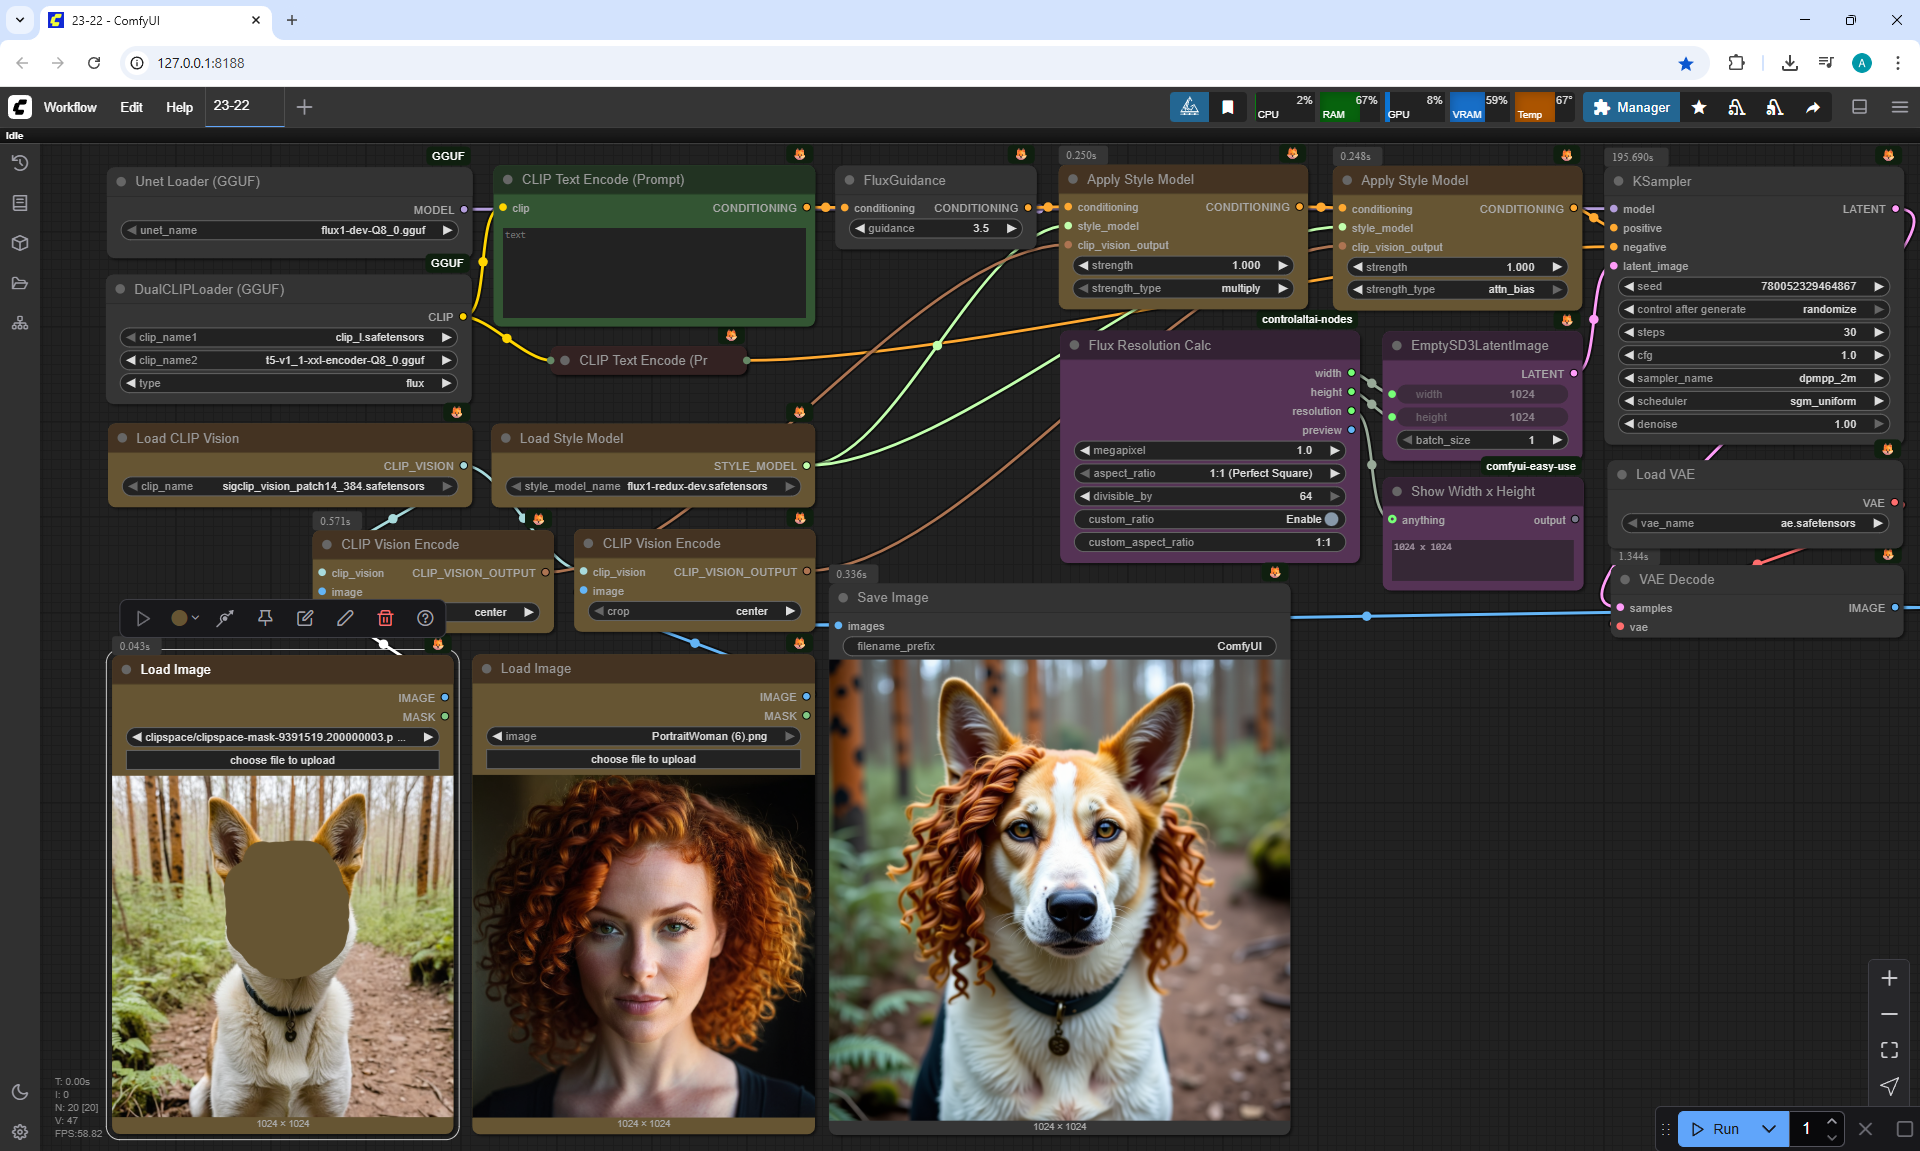
Task: Click the delete node trash icon
Action: pyautogui.click(x=385, y=618)
